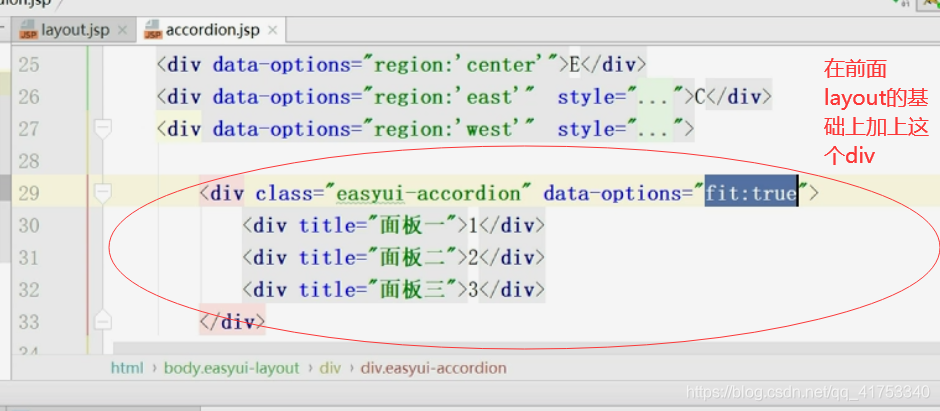Select the div breadcrumb item
The image size is (940, 411).
330,368
